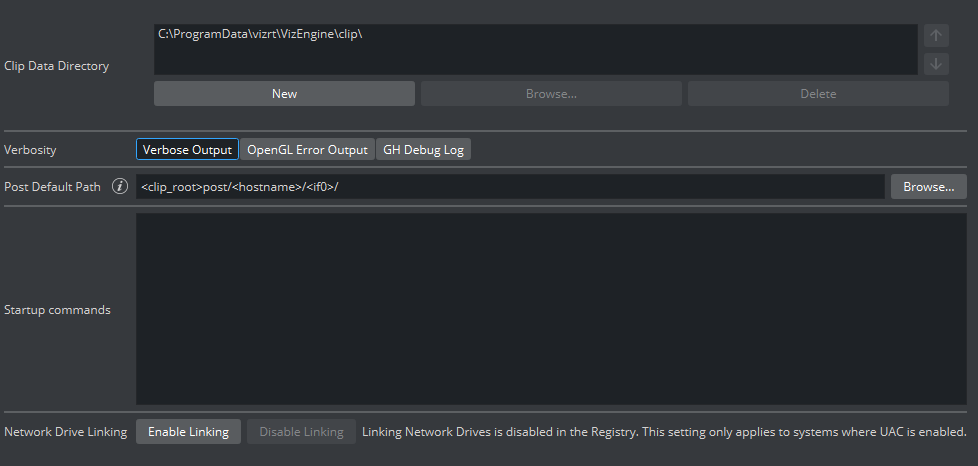The height and width of the screenshot is (466, 978).
Task: Toggle the Verbose Output option
Action: point(187,150)
